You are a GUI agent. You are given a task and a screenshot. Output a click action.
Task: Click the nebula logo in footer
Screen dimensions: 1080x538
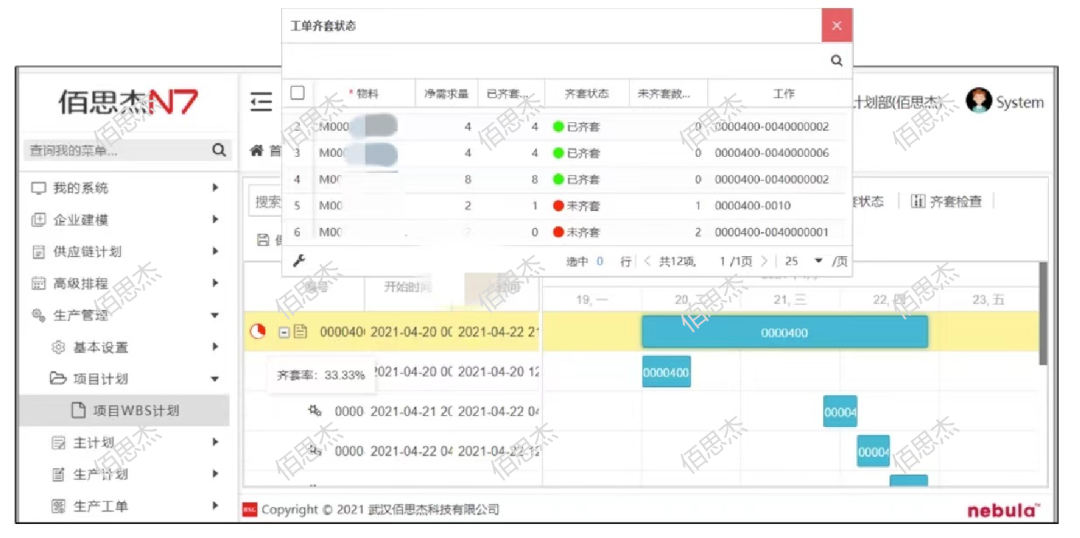tap(1004, 510)
